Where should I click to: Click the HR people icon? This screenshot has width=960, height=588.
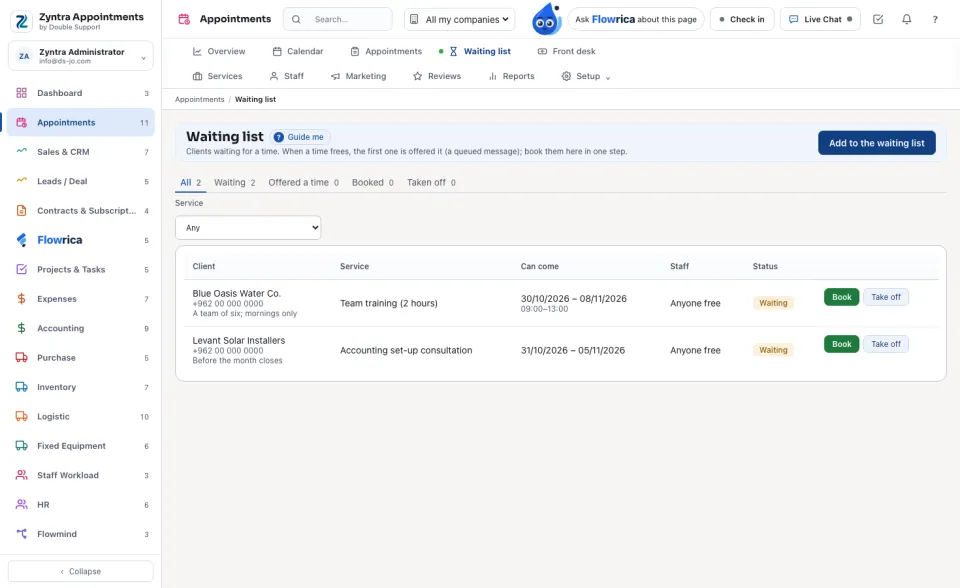tap(21, 505)
